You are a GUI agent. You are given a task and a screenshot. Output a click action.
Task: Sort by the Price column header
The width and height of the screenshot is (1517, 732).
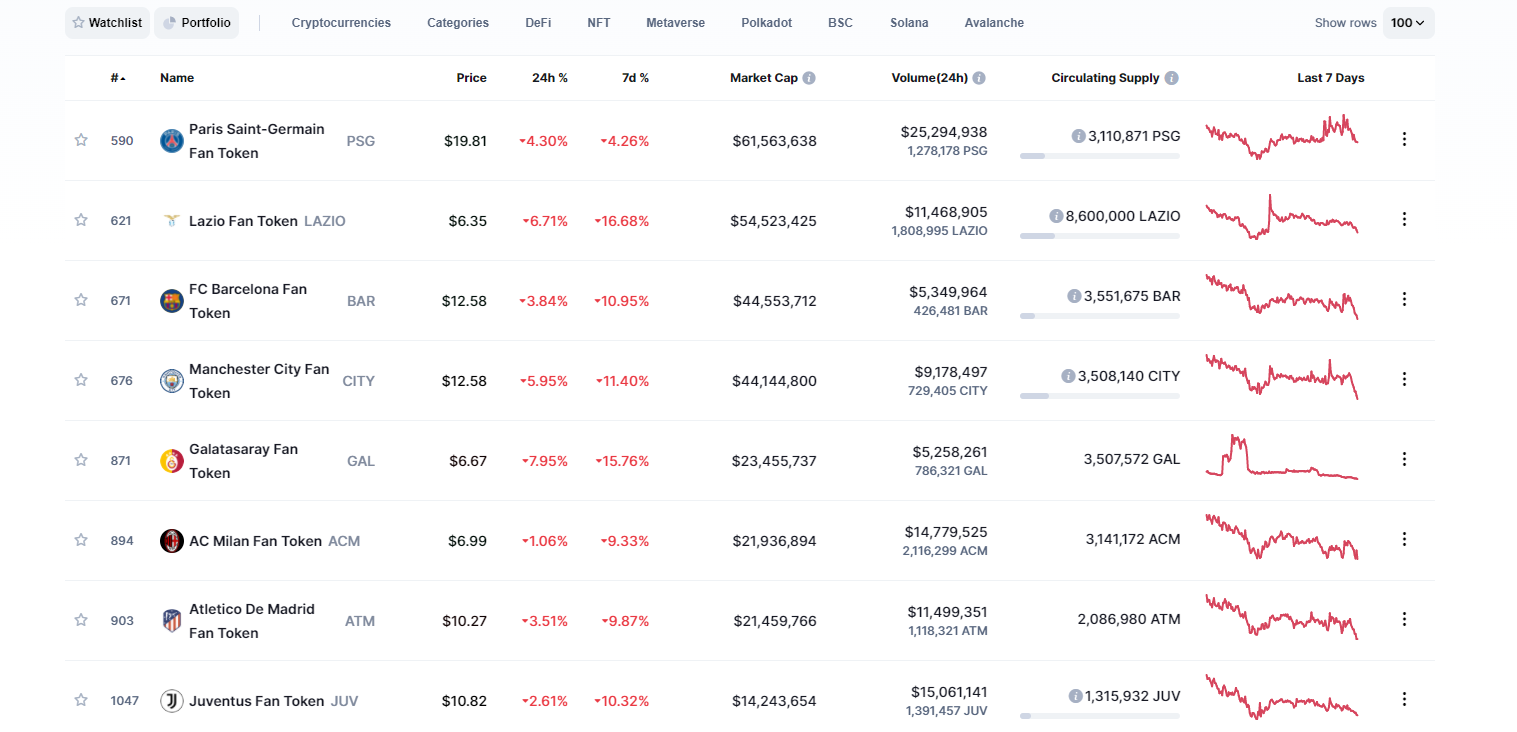coord(472,78)
